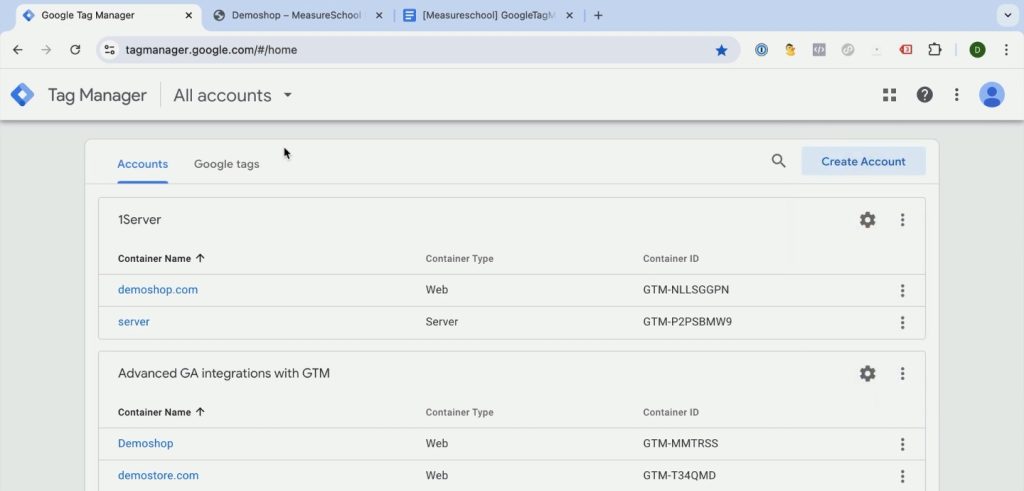Open the demostore.com container

158,475
